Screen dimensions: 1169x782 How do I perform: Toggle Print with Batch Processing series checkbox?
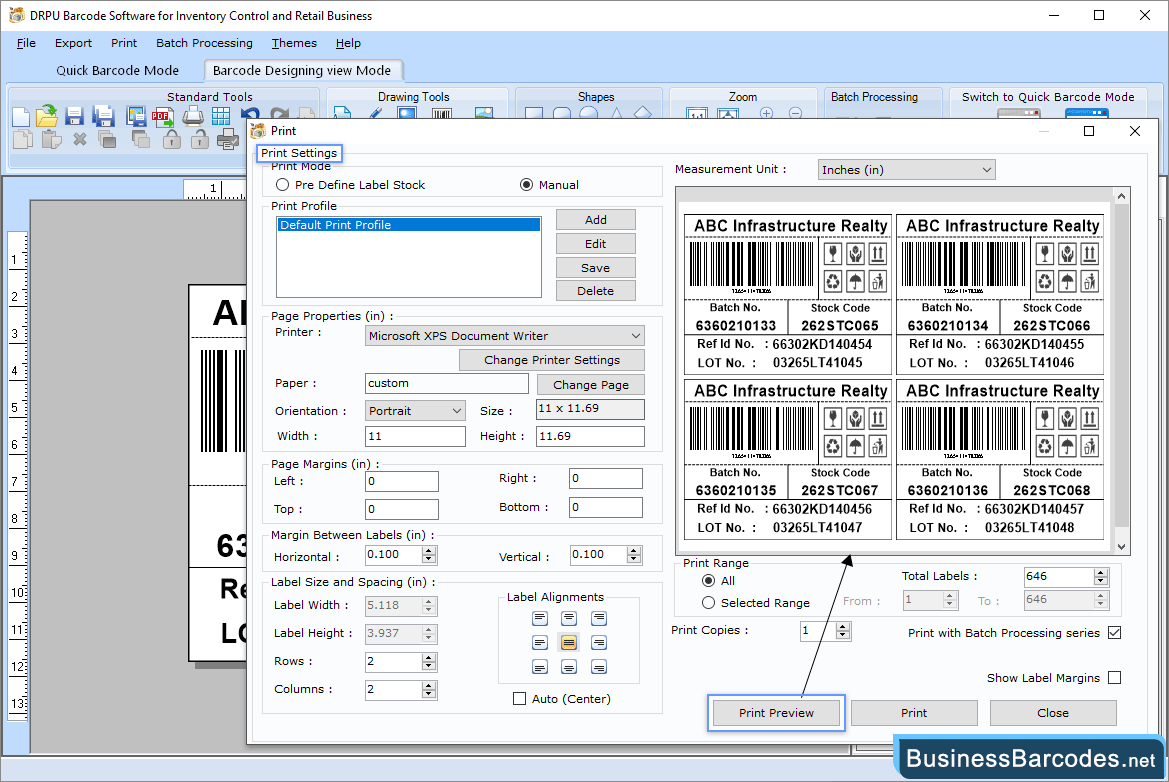click(x=1115, y=633)
